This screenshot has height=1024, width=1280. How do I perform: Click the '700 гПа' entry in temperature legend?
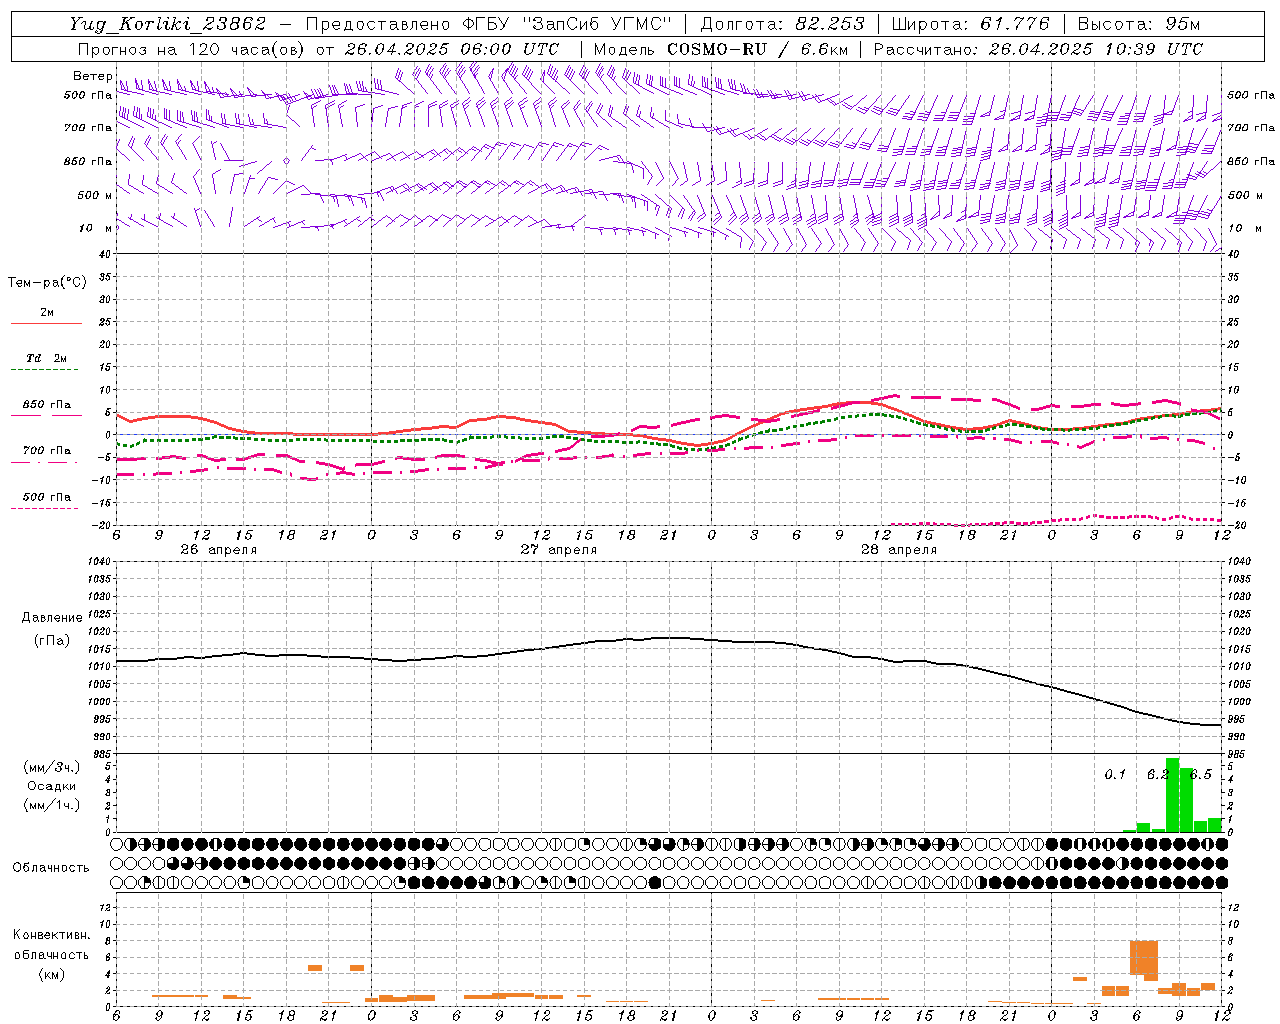46,450
